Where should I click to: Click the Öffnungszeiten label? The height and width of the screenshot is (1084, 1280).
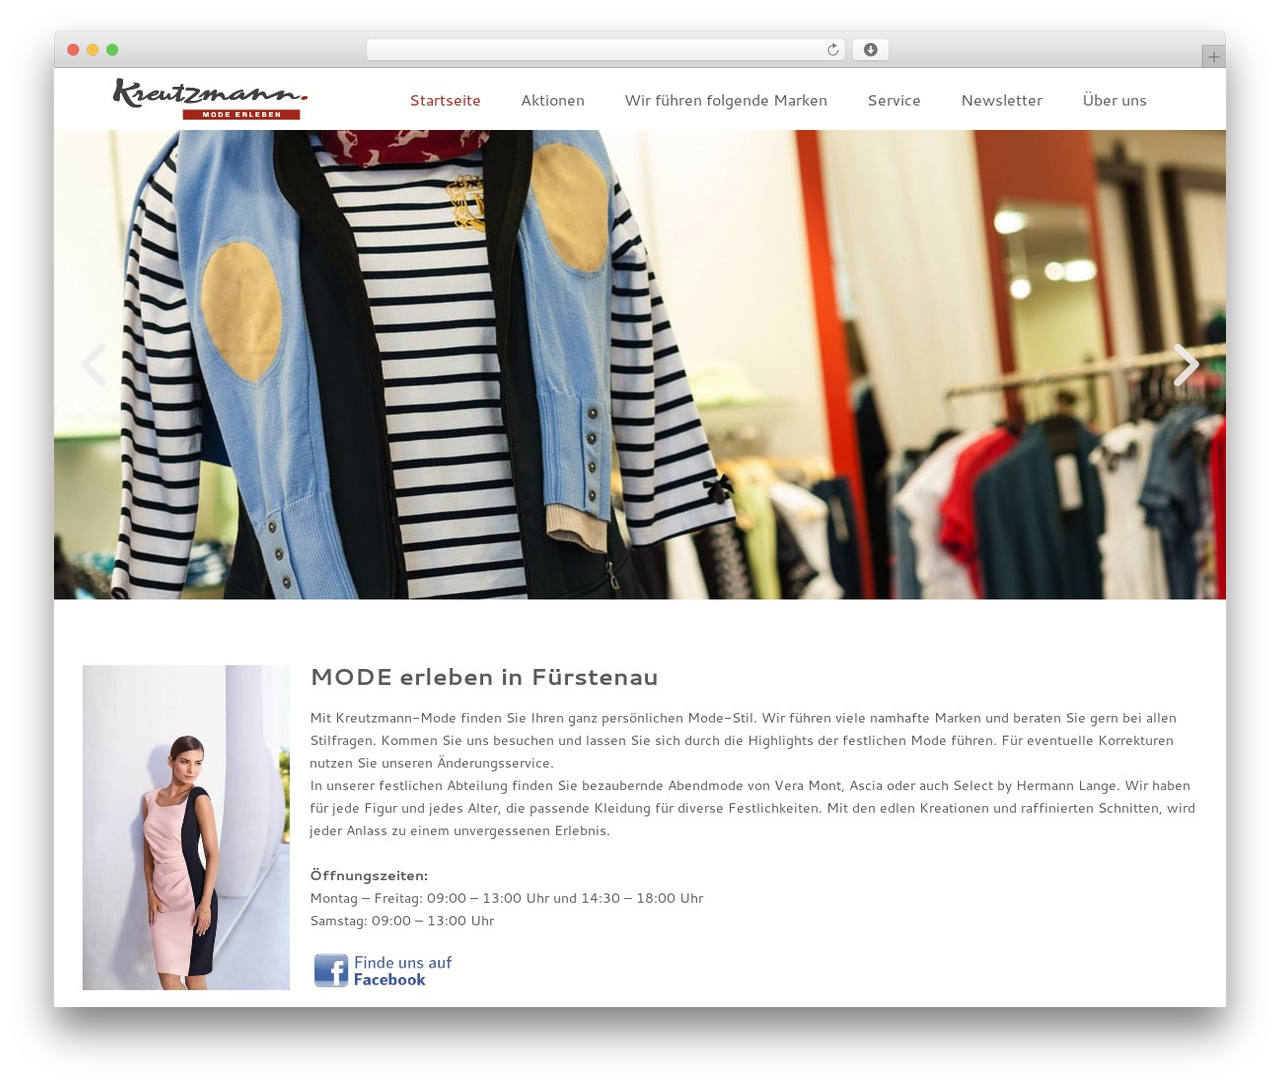click(369, 875)
